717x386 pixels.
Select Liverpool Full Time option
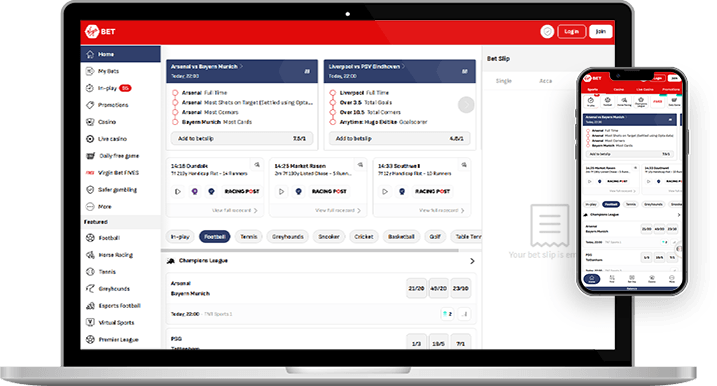[x=333, y=93]
